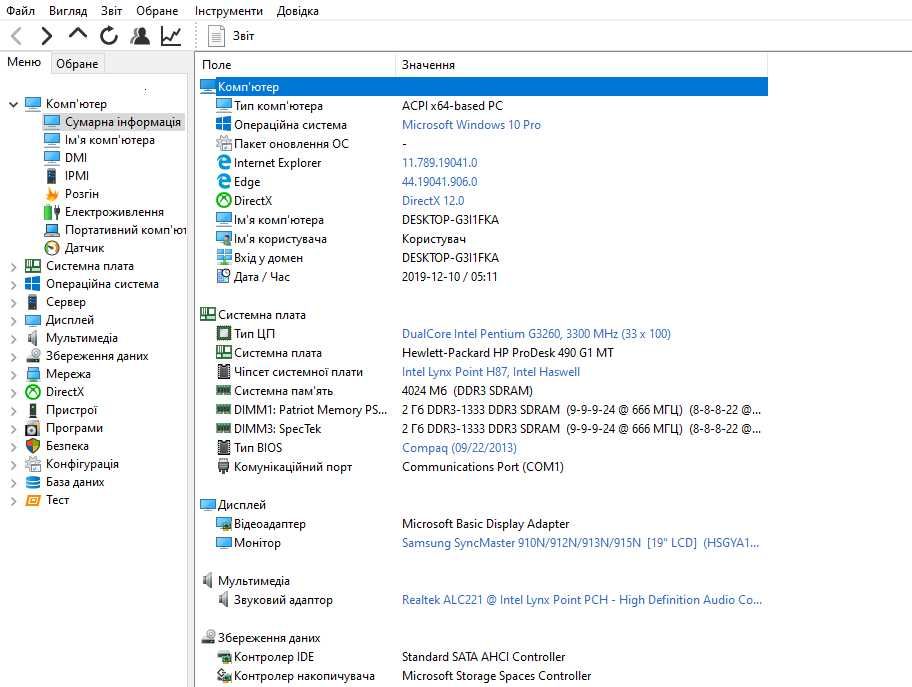Expand the Сервер tree node
The image size is (912, 687).
13,303
